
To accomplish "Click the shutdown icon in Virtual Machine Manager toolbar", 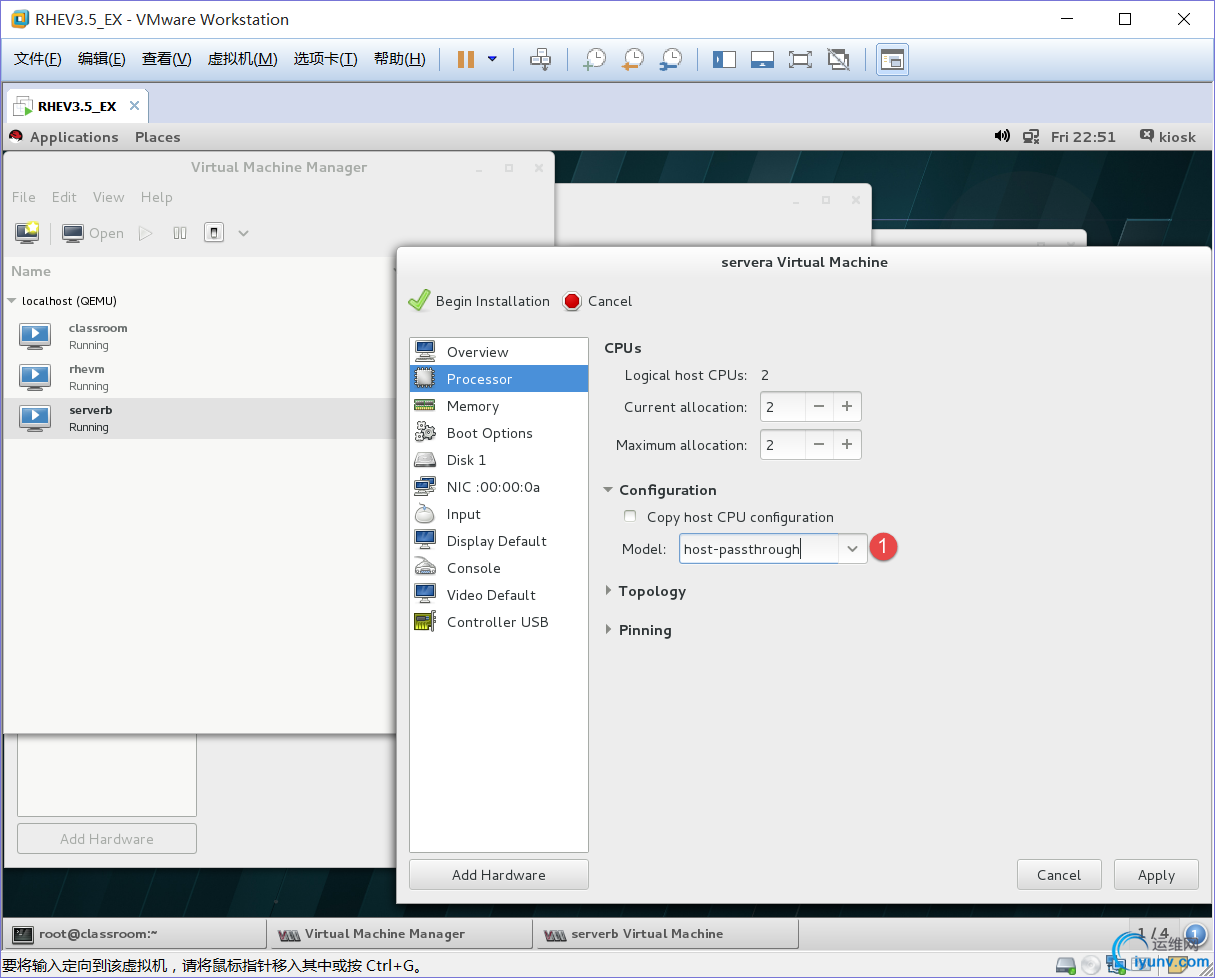I will (214, 233).
